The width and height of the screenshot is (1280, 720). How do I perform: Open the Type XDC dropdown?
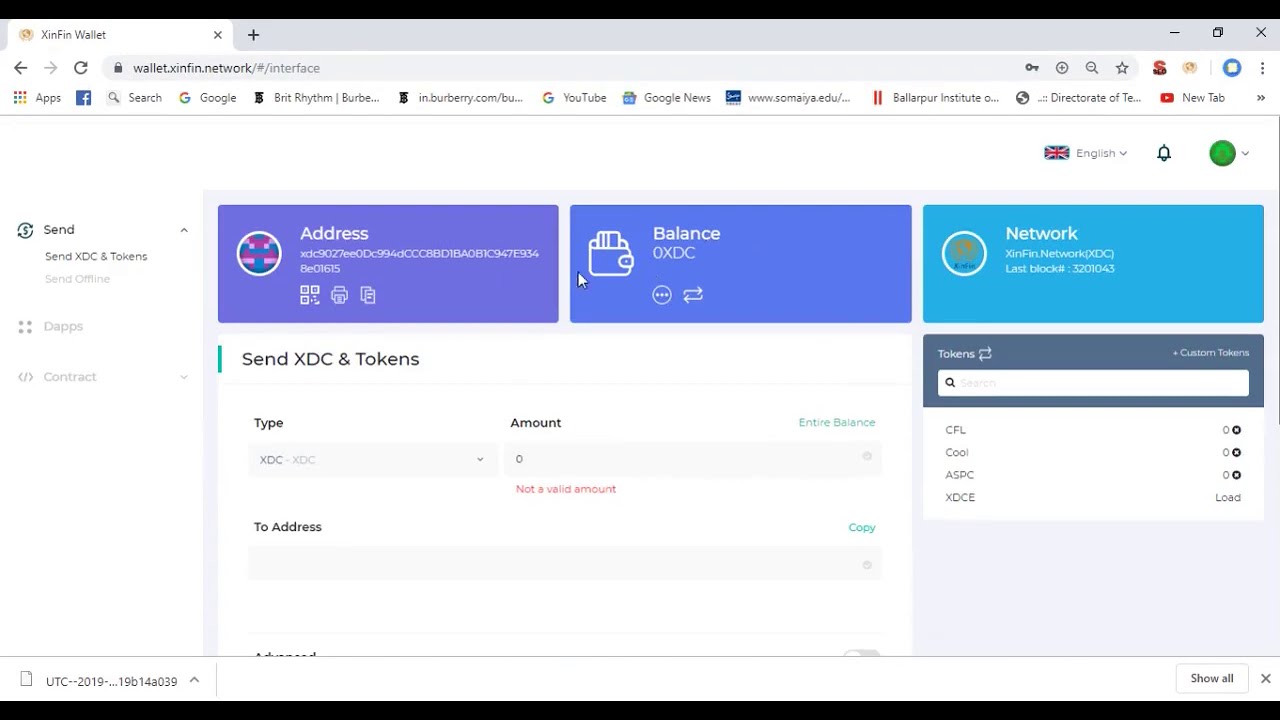point(371,460)
